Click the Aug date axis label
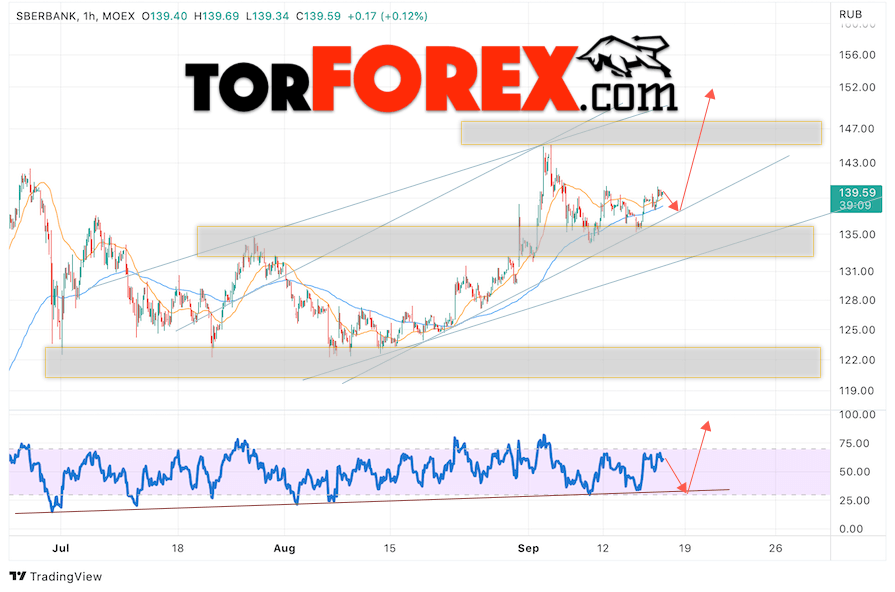The width and height of the screenshot is (895, 592). pyautogui.click(x=284, y=548)
